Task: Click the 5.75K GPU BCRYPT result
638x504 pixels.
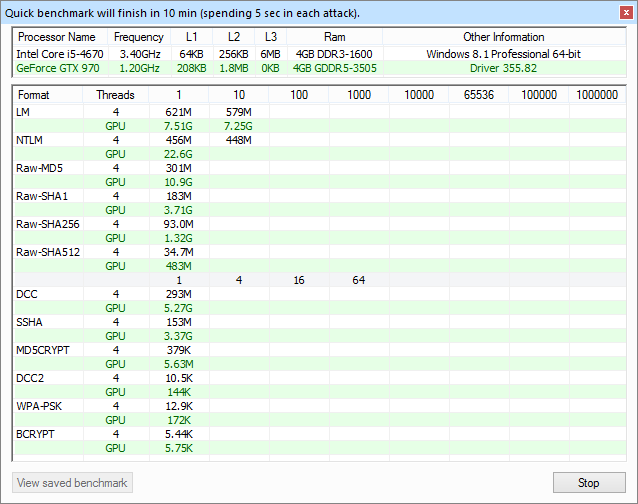Action: [x=179, y=448]
